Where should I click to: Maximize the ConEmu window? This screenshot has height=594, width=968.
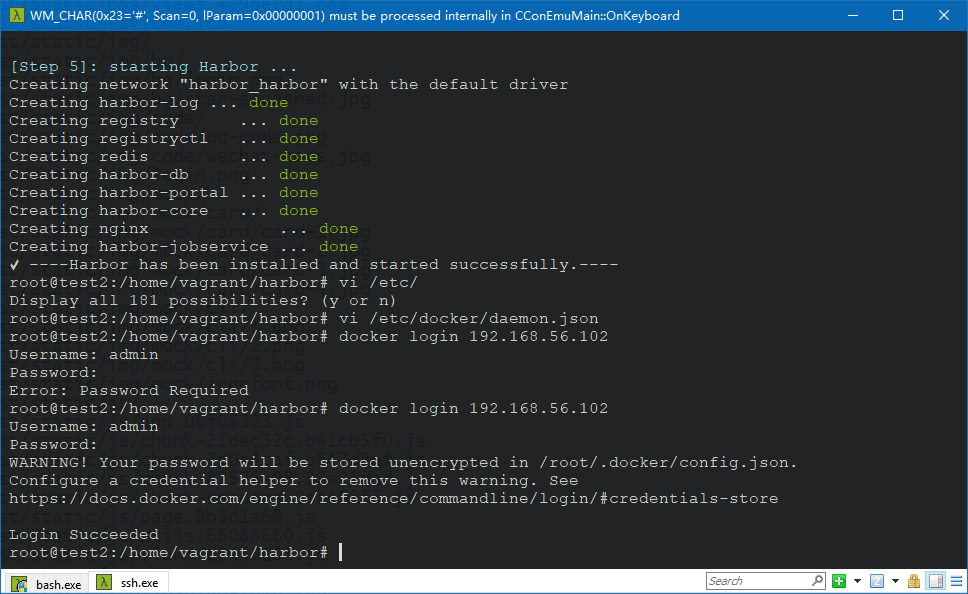pyautogui.click(x=898, y=15)
